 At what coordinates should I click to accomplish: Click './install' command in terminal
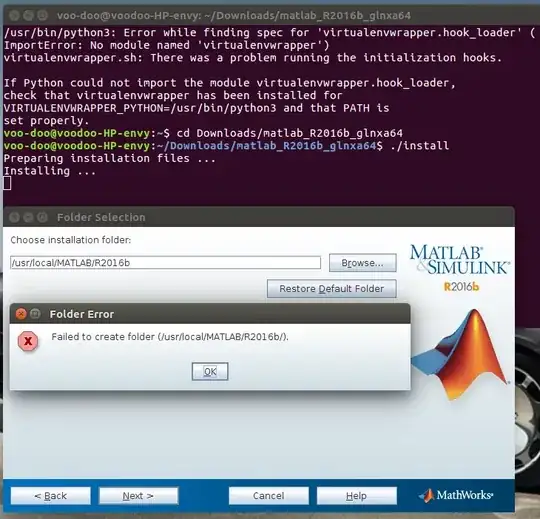click(x=420, y=146)
